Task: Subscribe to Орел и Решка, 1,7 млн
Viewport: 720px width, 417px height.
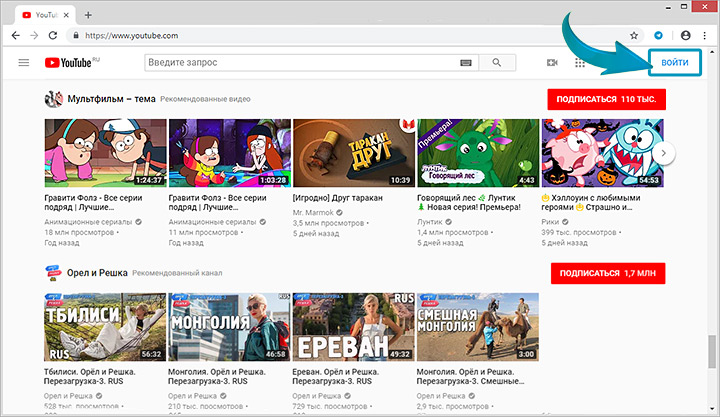Action: (608, 273)
